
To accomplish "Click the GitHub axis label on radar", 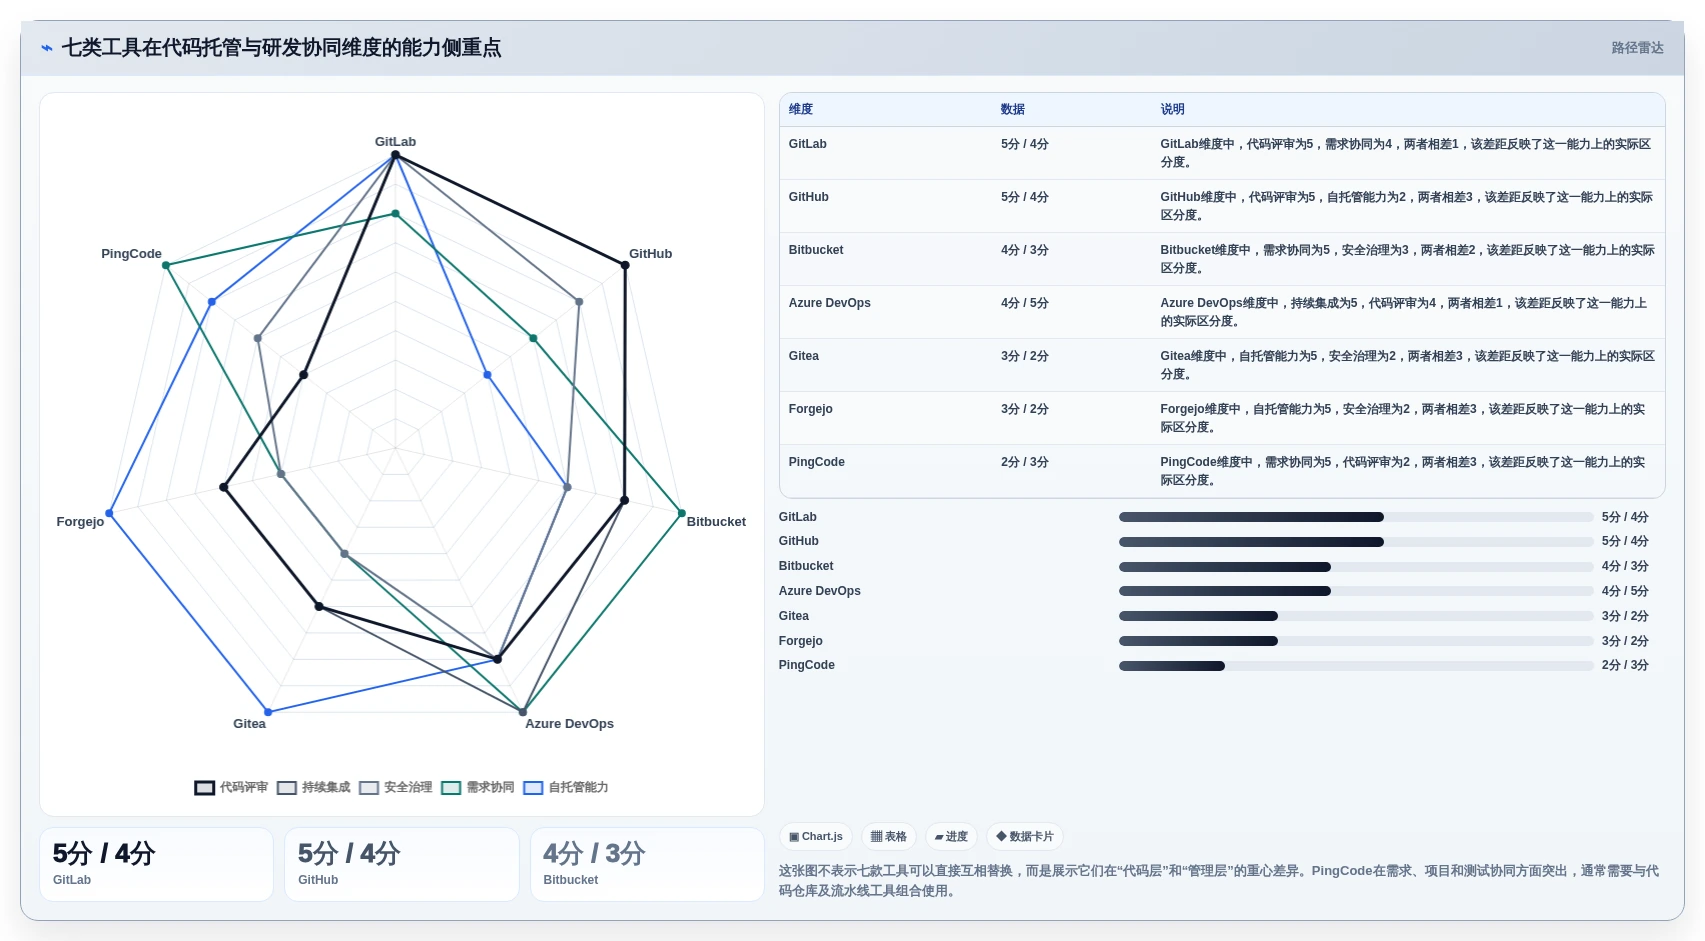I will [651, 254].
